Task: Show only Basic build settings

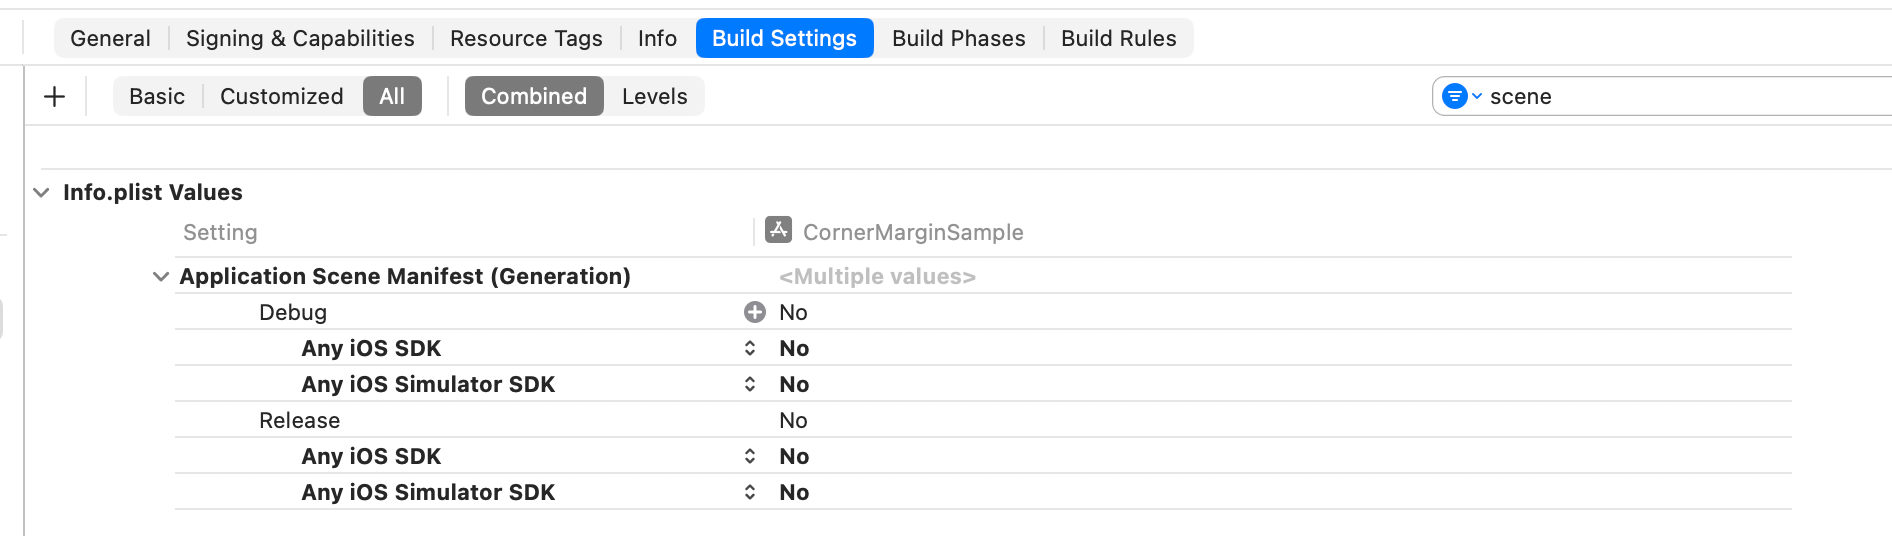Action: click(x=157, y=96)
